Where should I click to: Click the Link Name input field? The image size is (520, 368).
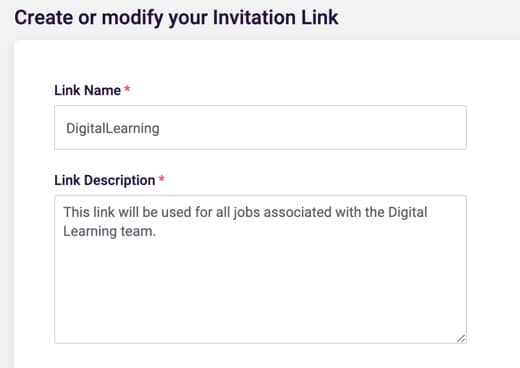pos(260,128)
